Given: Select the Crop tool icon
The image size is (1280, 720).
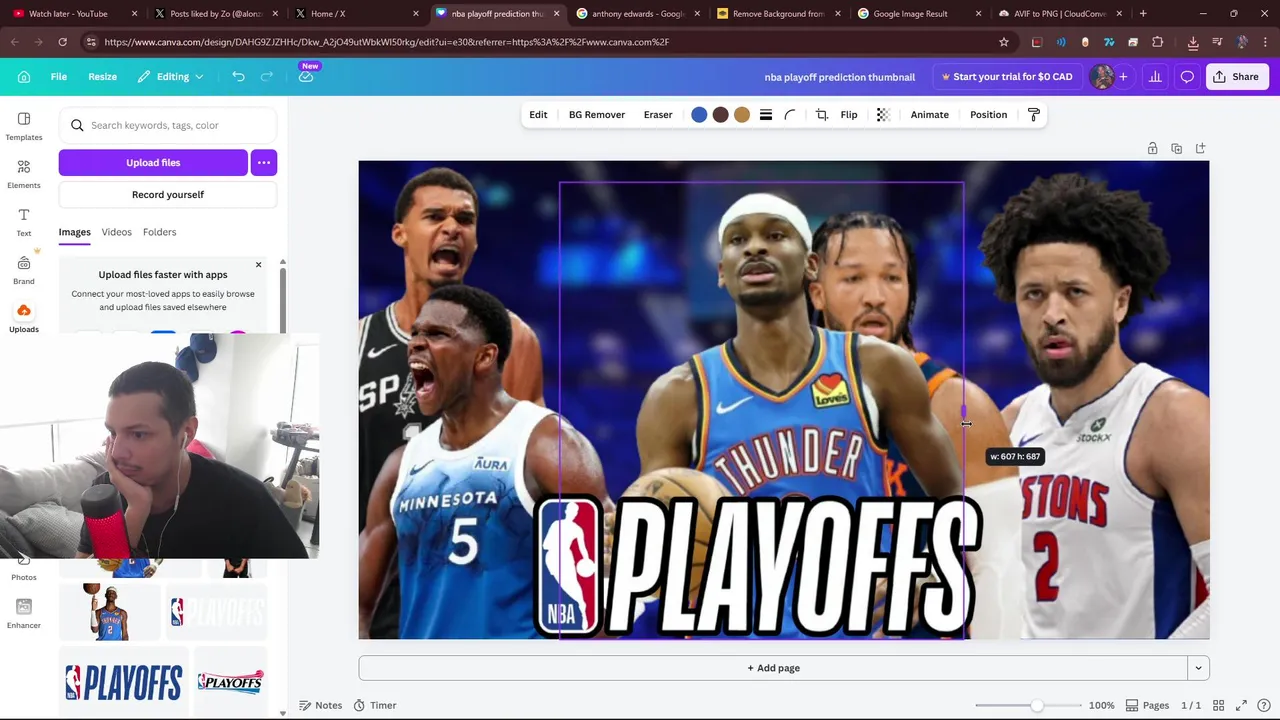Looking at the screenshot, I should click(822, 115).
